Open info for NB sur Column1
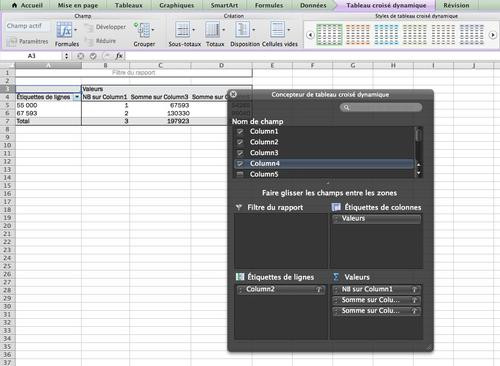The width and height of the screenshot is (500, 366). (414, 289)
